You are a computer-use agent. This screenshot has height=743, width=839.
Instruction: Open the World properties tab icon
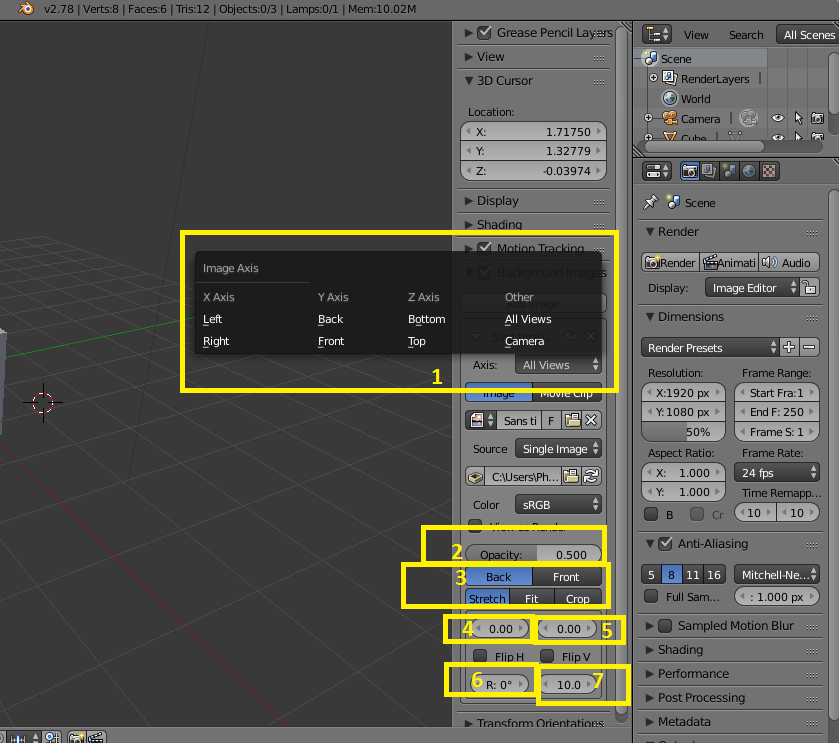tap(749, 171)
